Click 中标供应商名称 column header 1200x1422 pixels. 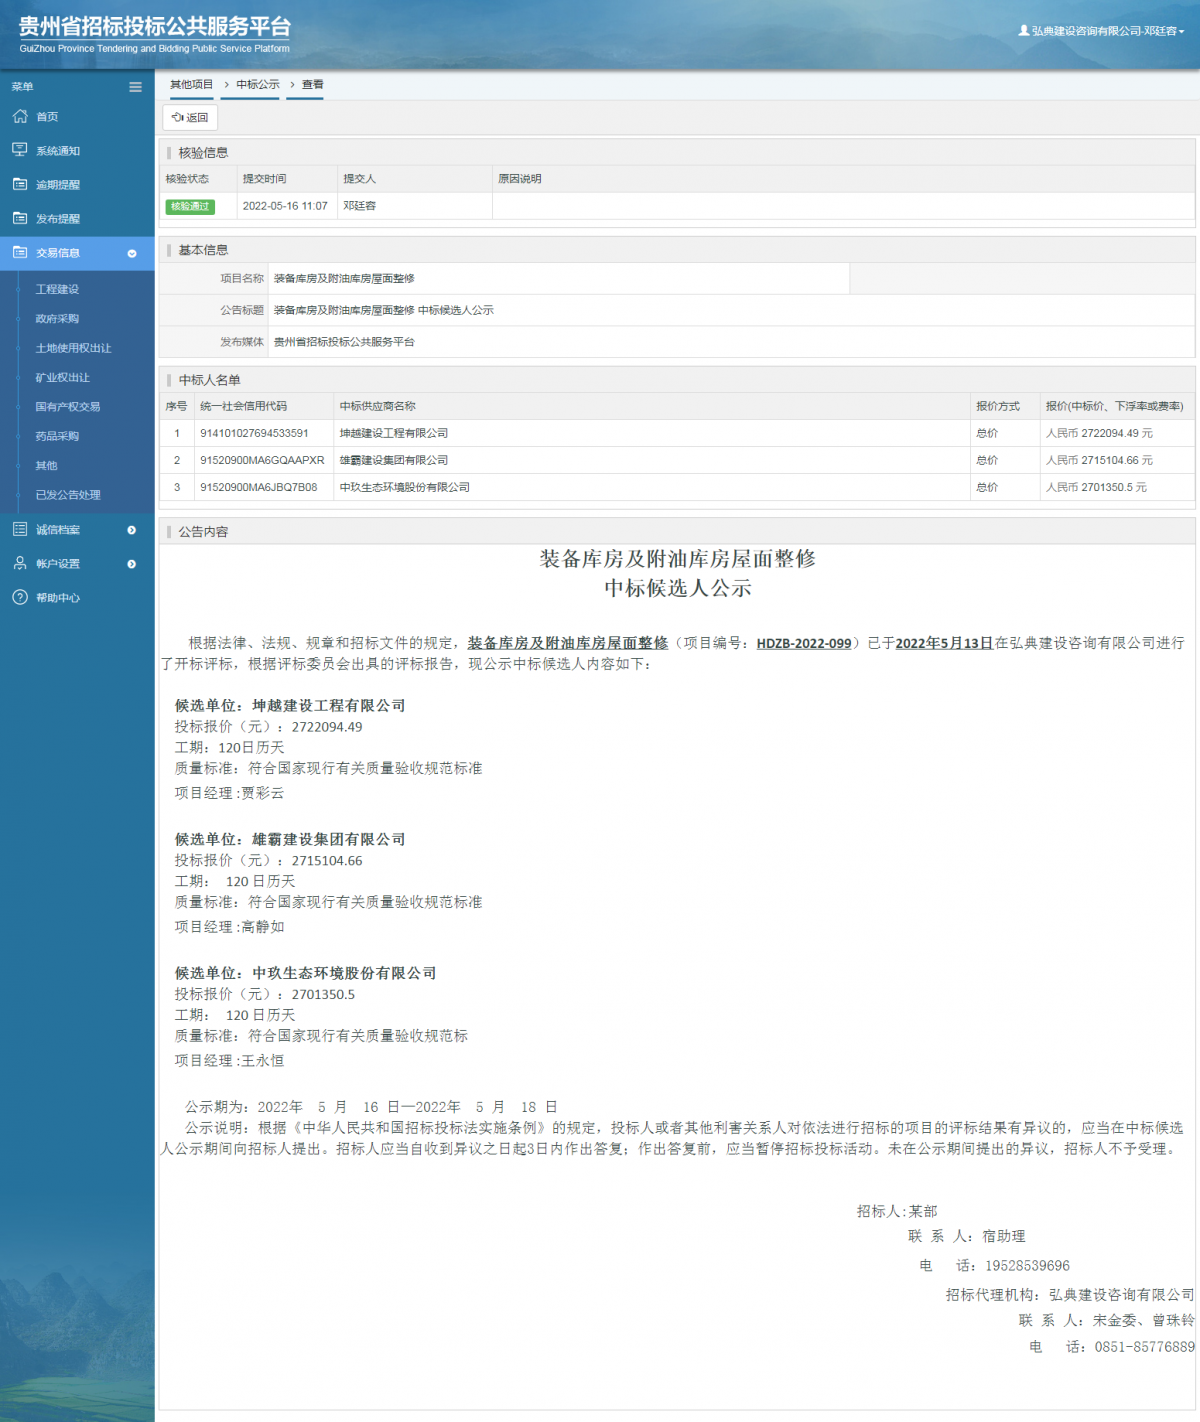click(x=378, y=406)
